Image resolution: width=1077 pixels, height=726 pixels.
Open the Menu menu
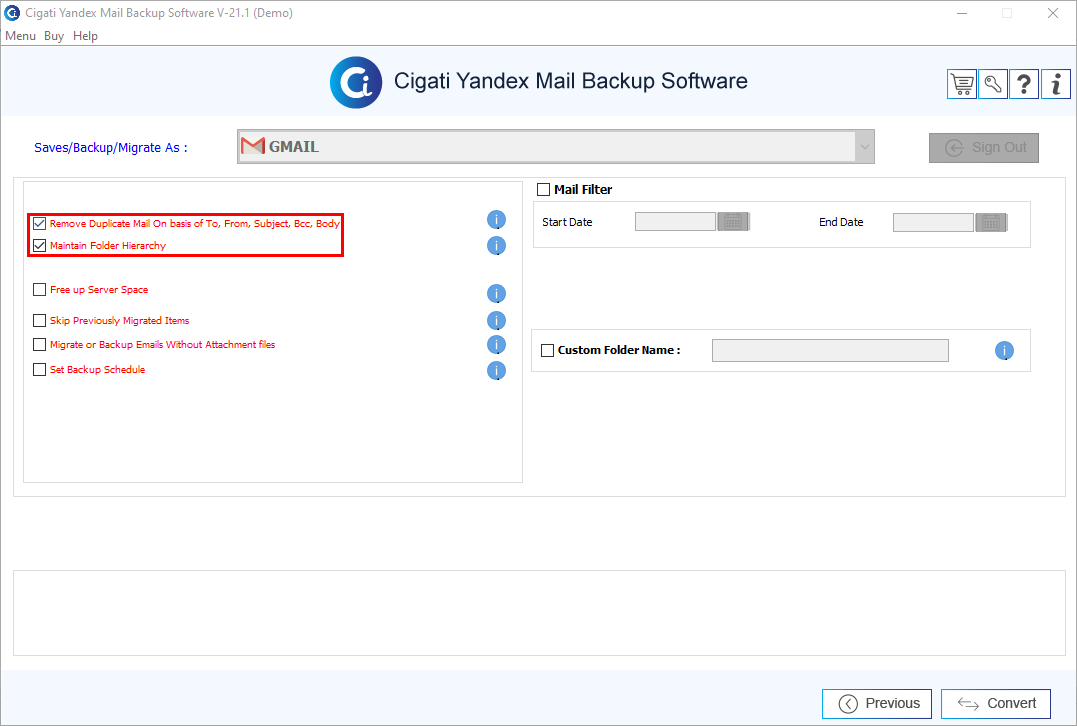(20, 36)
